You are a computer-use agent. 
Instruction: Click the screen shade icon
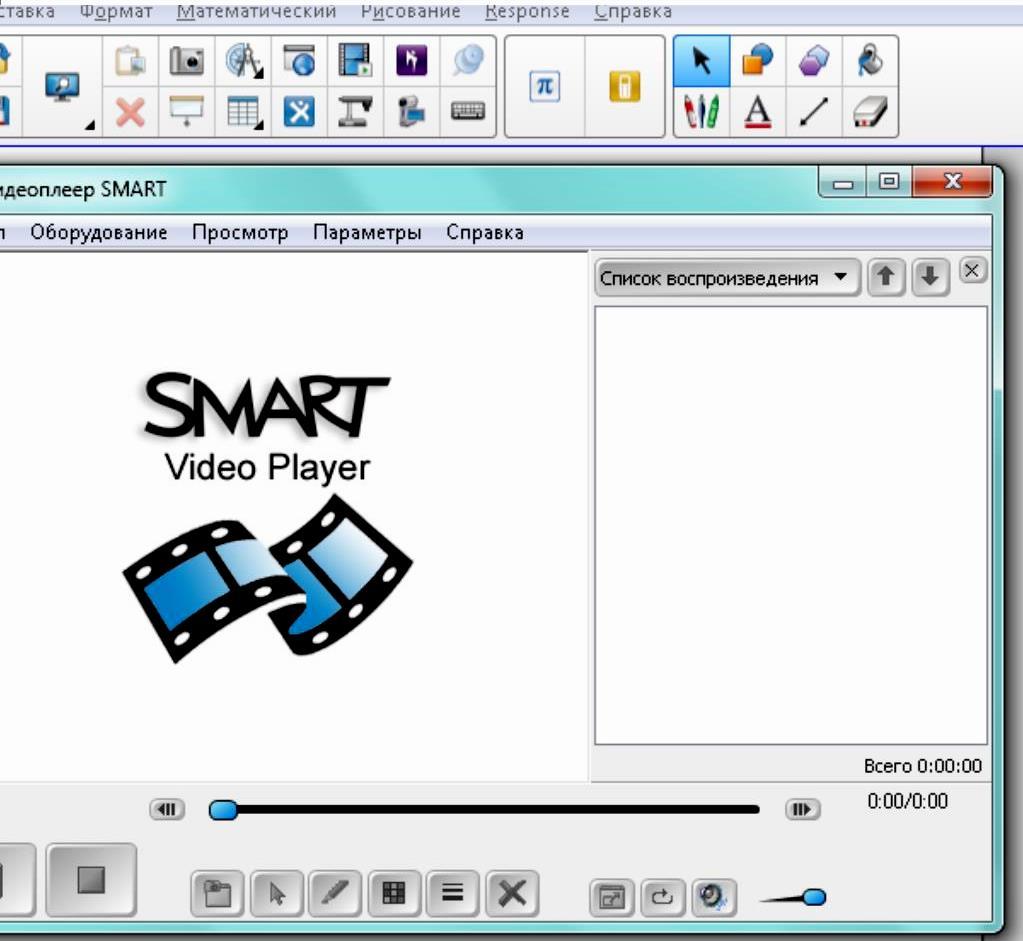click(x=187, y=112)
